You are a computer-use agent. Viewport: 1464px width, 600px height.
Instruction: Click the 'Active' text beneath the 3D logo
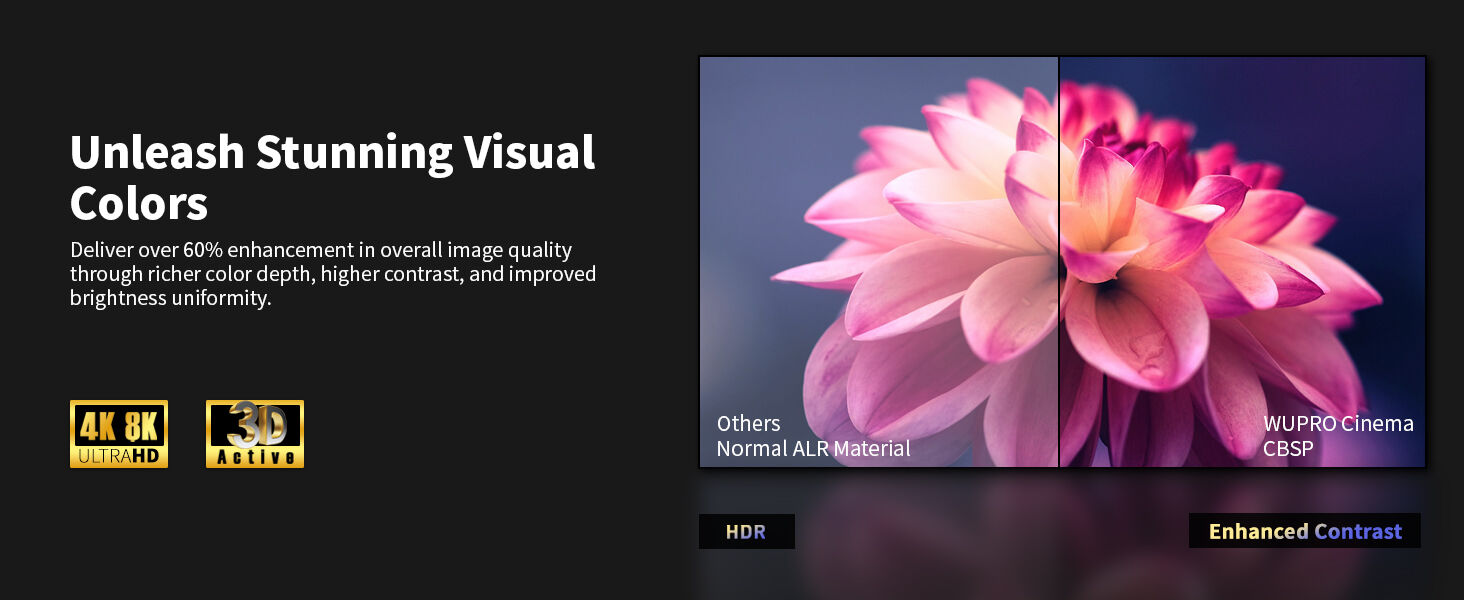pos(255,457)
